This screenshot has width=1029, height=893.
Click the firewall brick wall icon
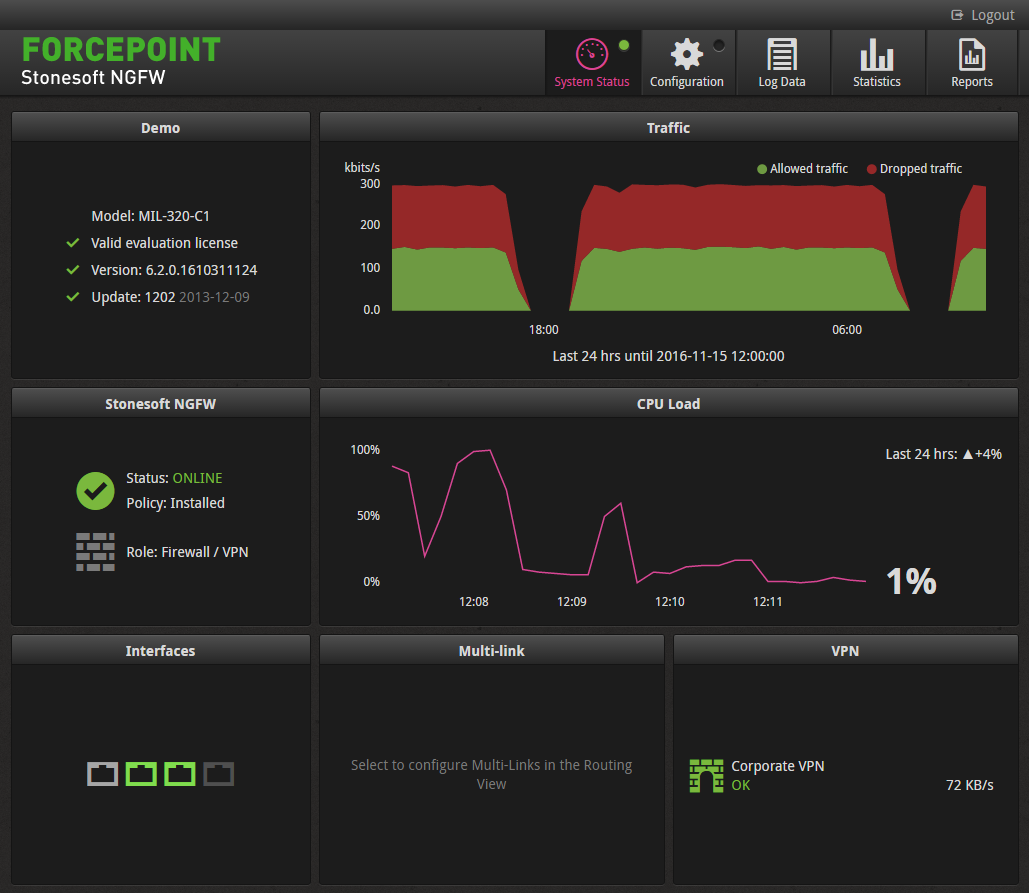click(x=96, y=552)
